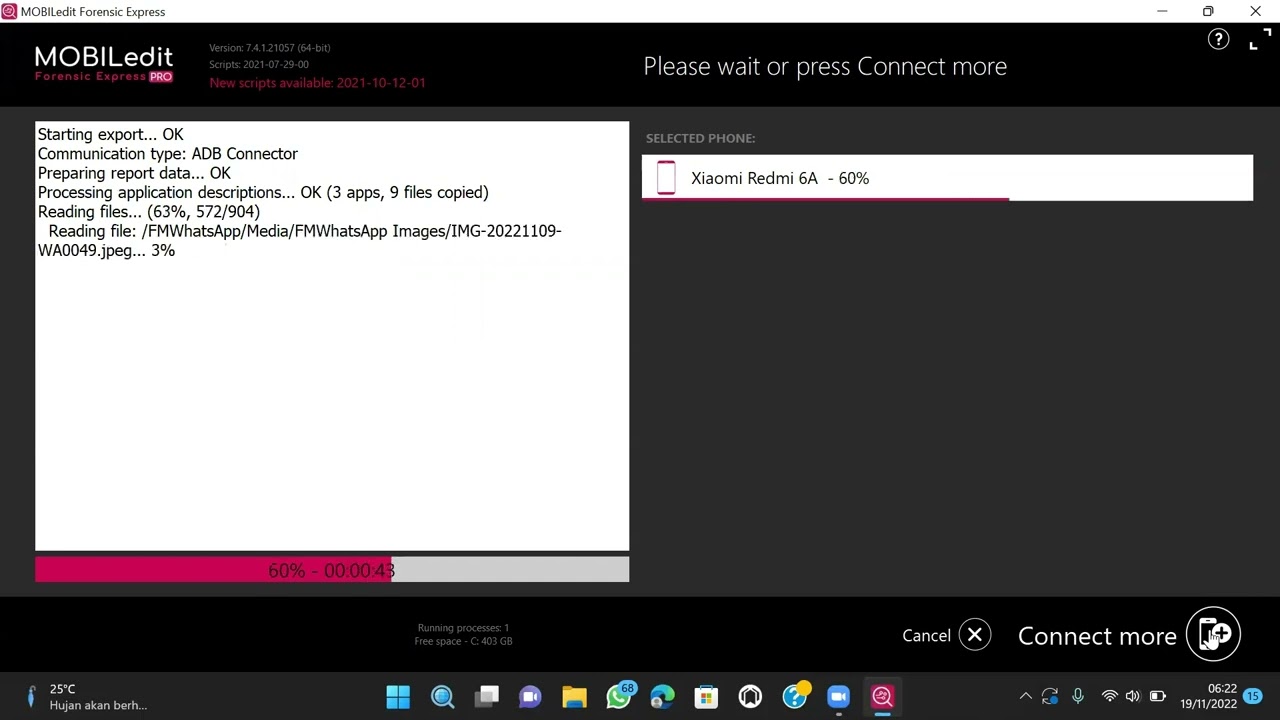The width and height of the screenshot is (1280, 720).
Task: Open the Get Help question mark app
Action: [x=795, y=697]
